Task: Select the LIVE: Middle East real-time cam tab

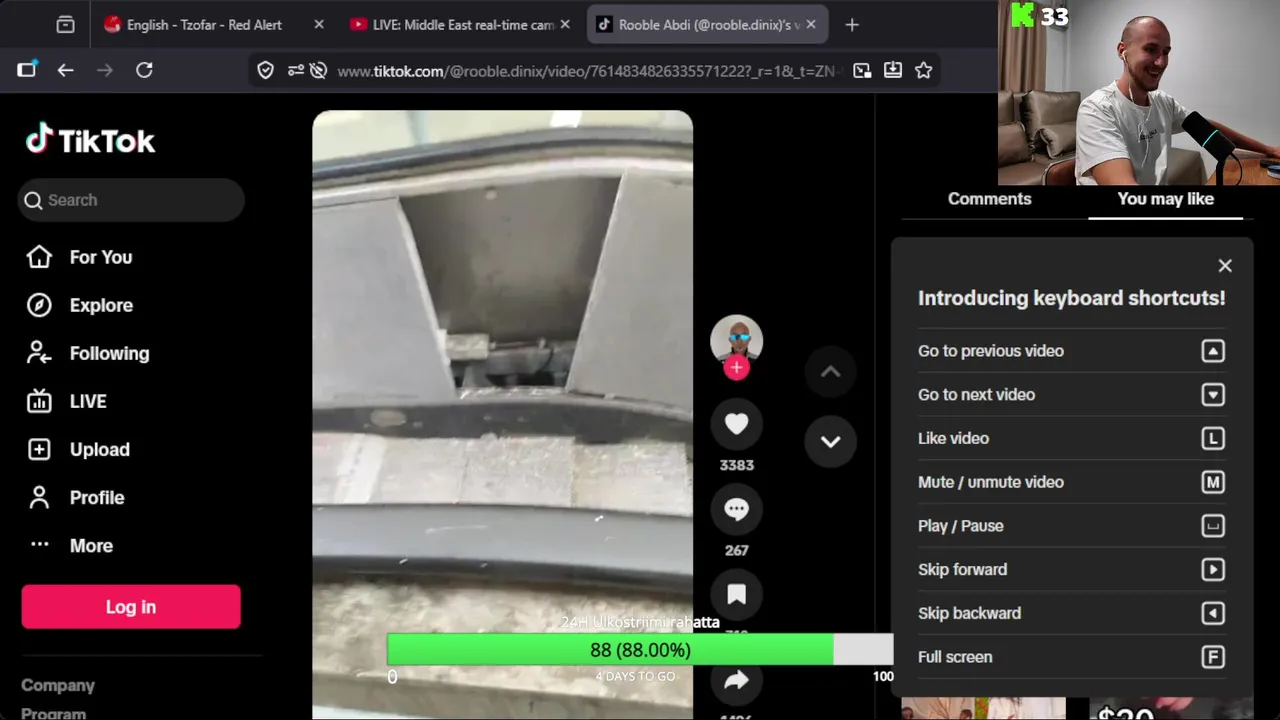Action: click(x=460, y=25)
